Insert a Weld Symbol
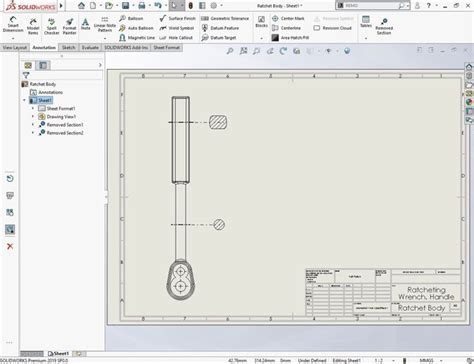The height and width of the screenshot is (364, 474). [x=177, y=28]
